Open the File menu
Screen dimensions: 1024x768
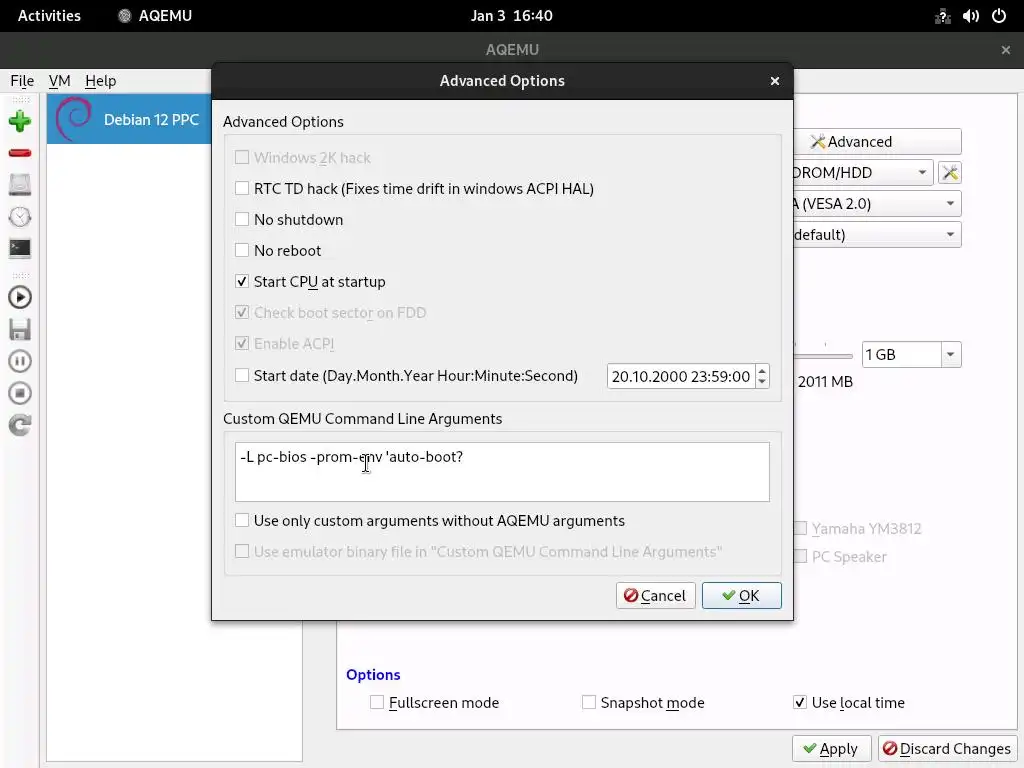[22, 81]
